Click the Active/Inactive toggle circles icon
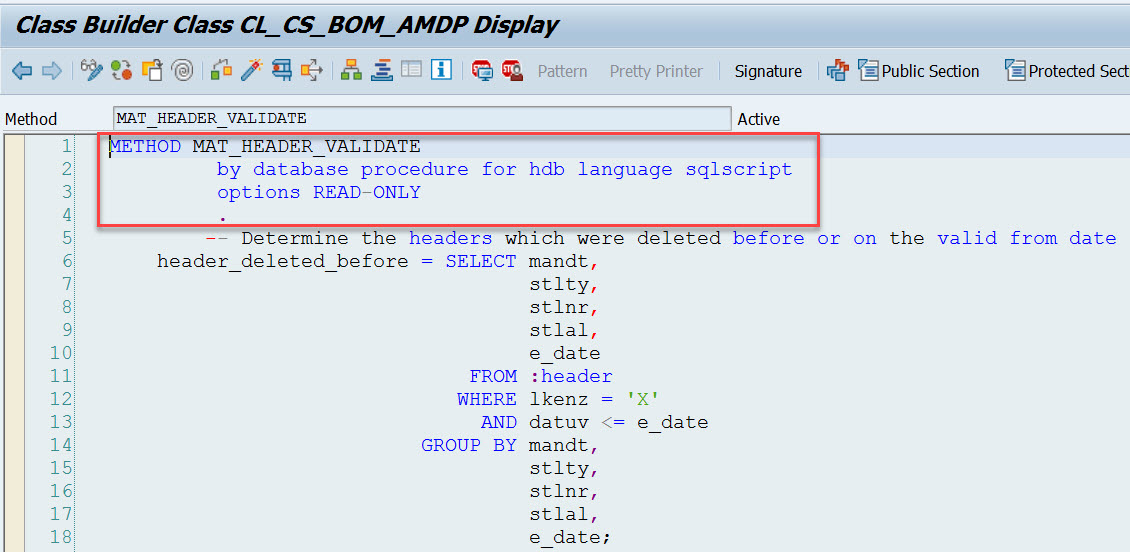 tap(122, 70)
